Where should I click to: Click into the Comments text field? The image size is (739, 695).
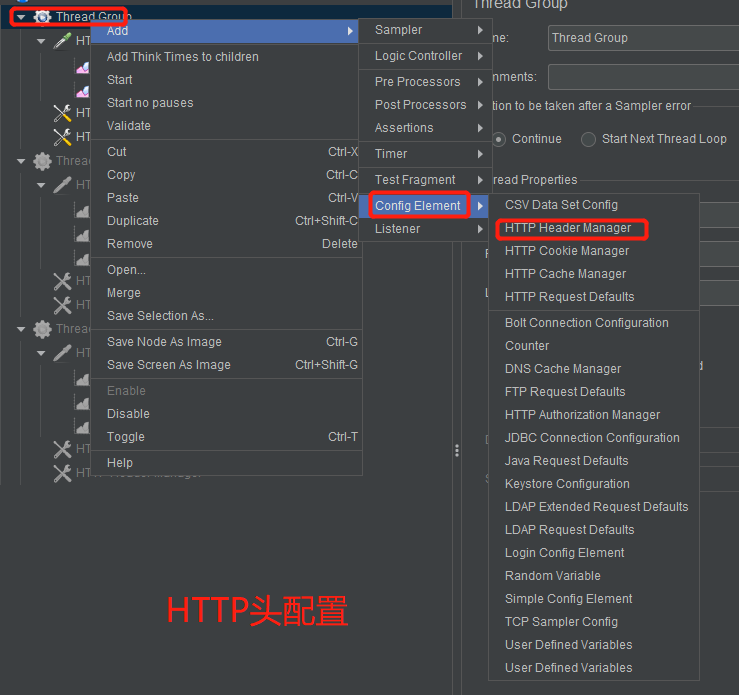(x=640, y=77)
